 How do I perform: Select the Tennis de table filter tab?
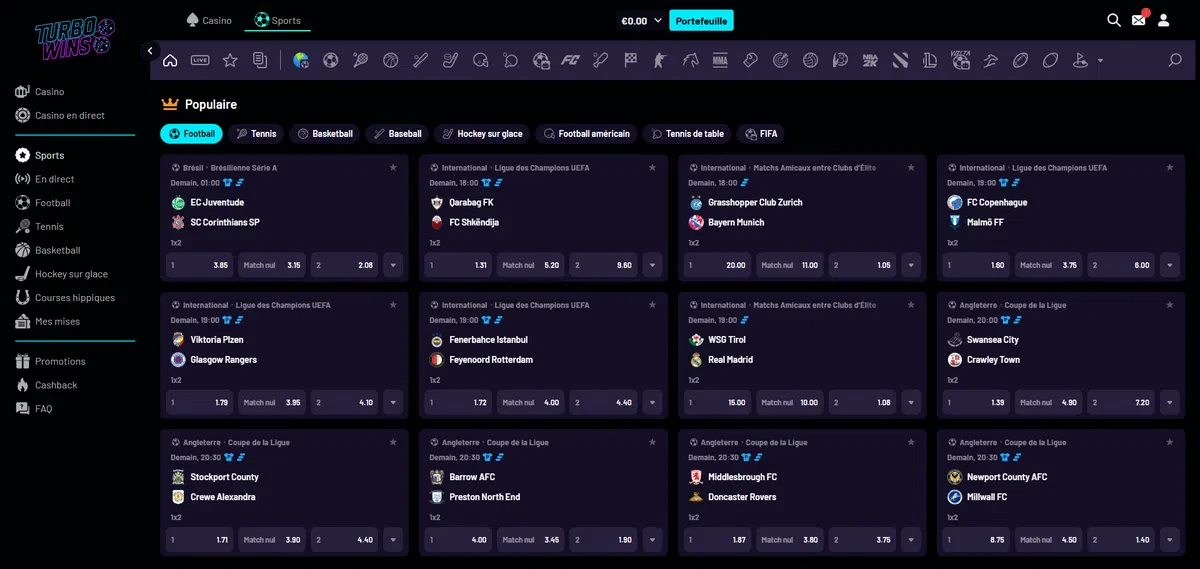click(686, 133)
